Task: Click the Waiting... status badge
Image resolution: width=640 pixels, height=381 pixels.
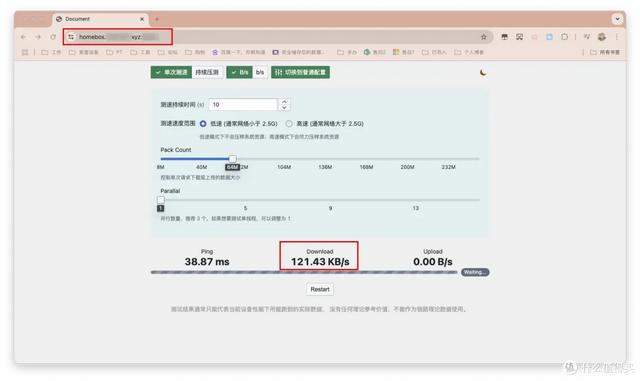Action: point(475,272)
